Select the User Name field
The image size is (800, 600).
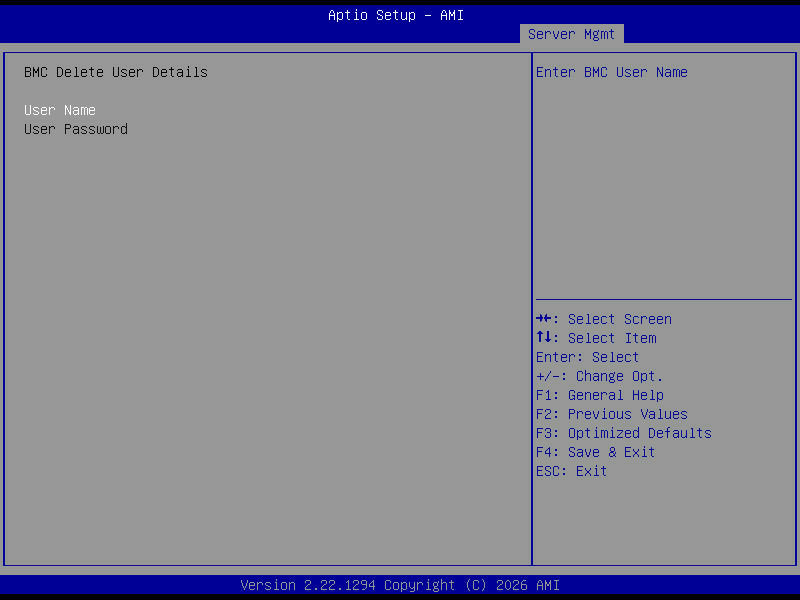[60, 110]
